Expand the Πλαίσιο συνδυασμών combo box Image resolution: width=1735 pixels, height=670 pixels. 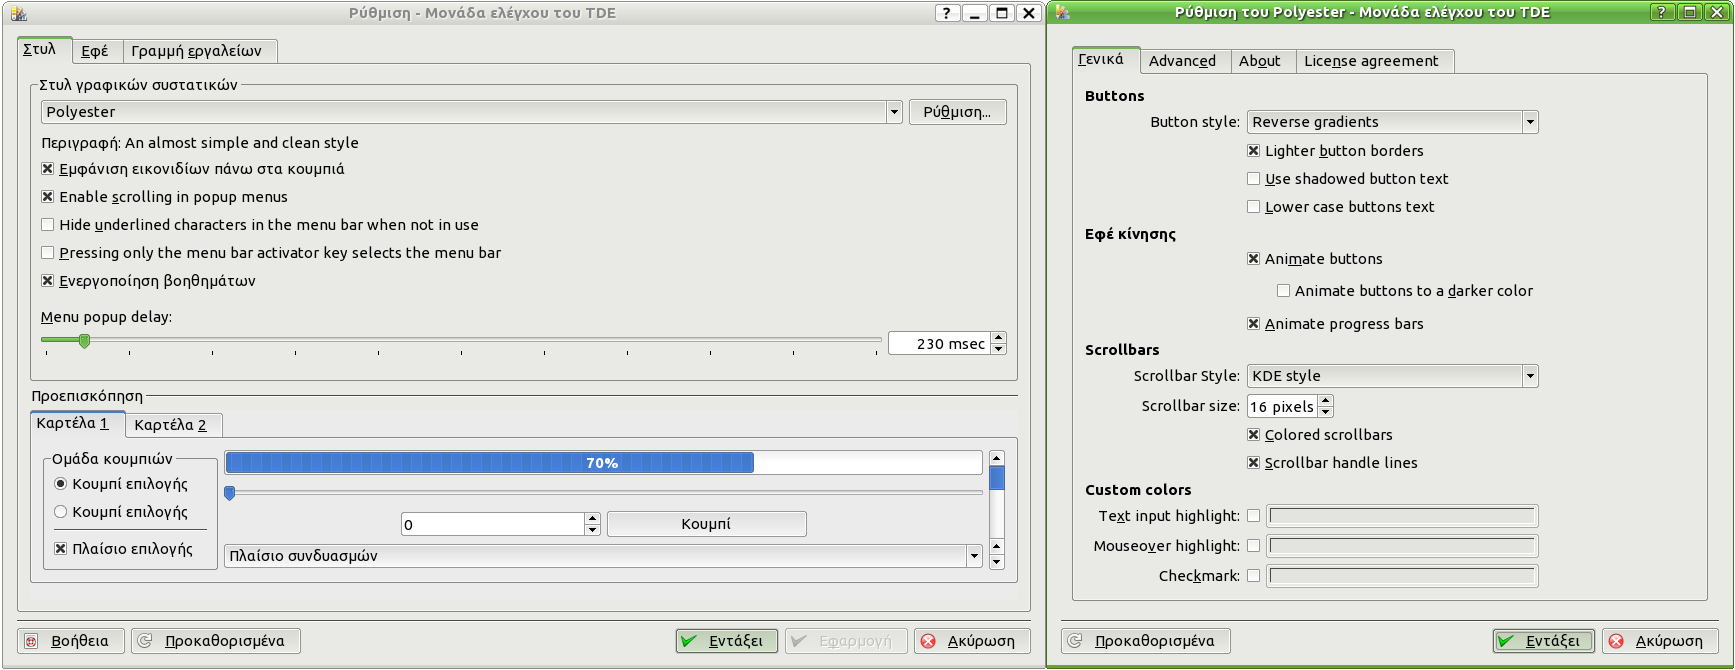point(603,556)
